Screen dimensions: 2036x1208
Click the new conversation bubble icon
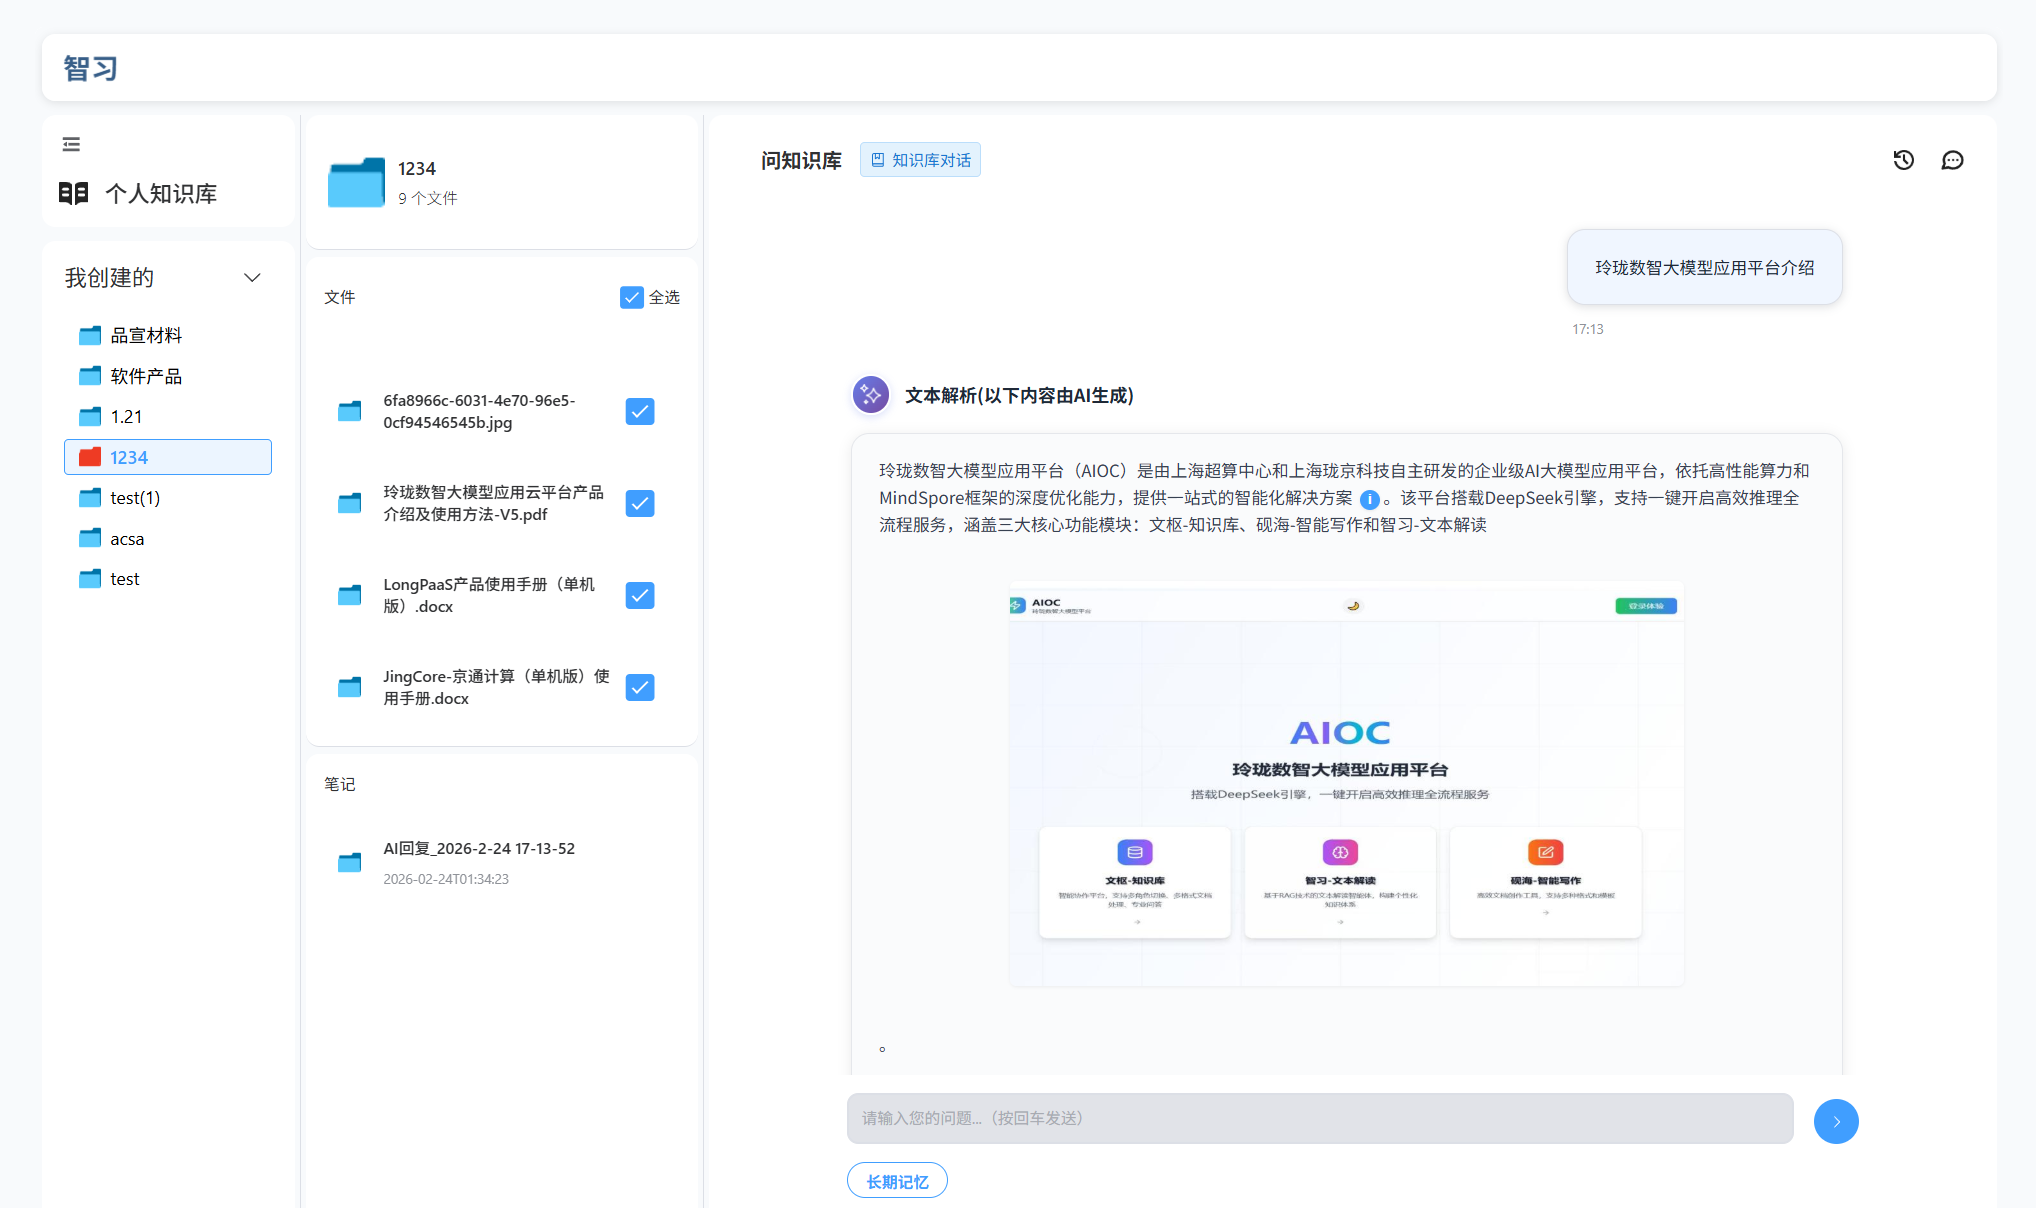click(x=1952, y=160)
